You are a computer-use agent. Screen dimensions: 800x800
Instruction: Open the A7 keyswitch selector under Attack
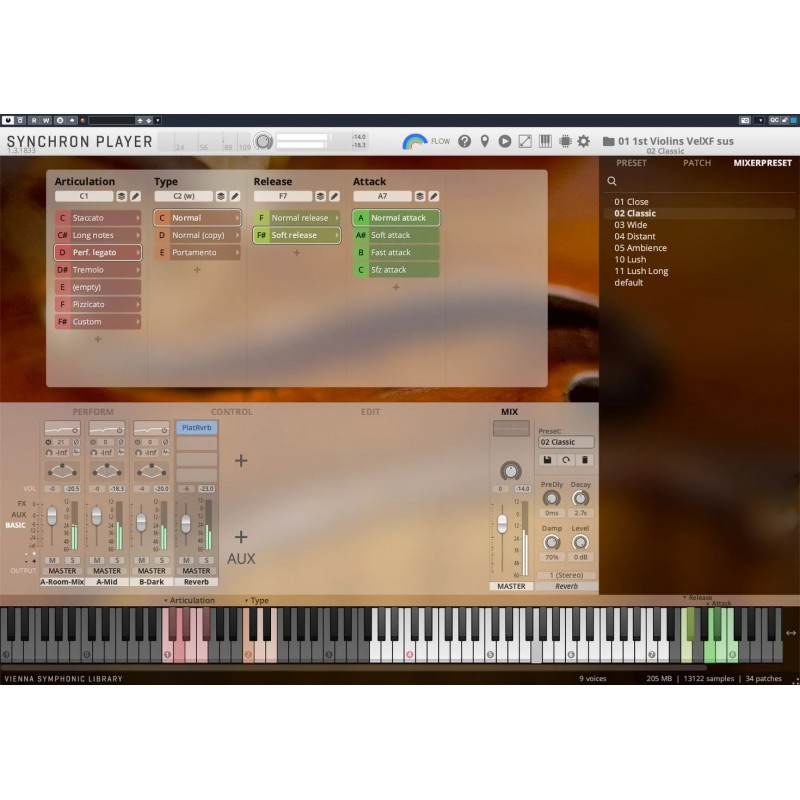pyautogui.click(x=385, y=196)
